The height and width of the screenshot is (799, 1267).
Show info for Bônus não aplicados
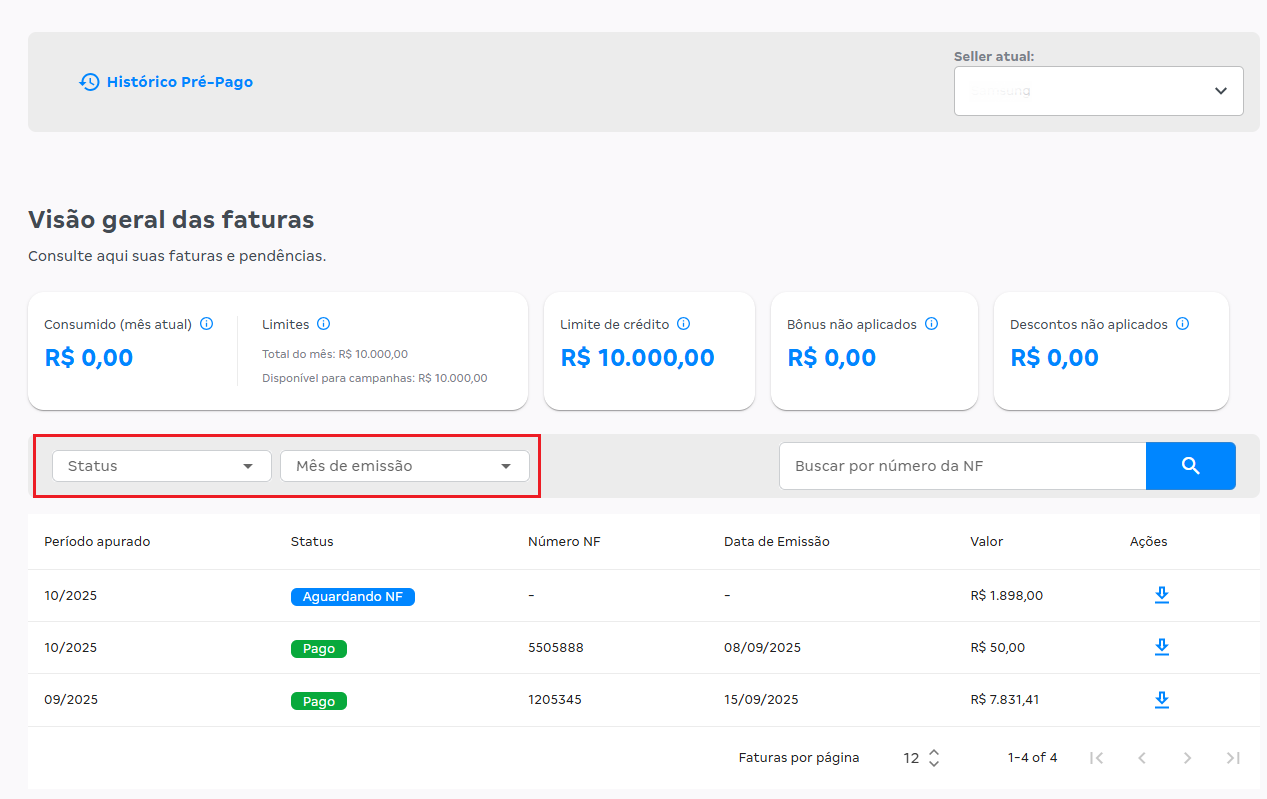tap(931, 324)
